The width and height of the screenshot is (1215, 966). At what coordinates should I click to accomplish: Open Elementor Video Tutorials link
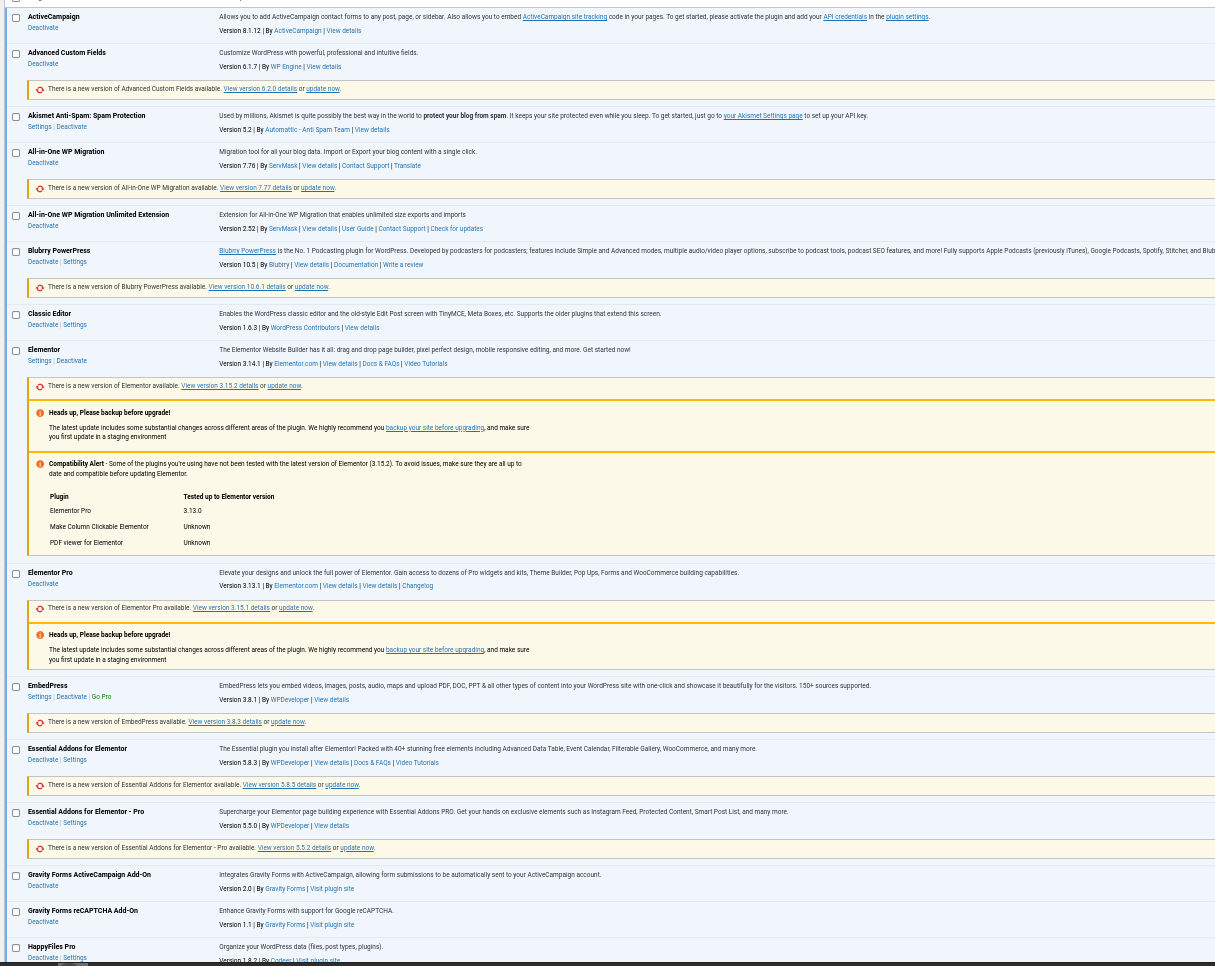[x=425, y=364]
